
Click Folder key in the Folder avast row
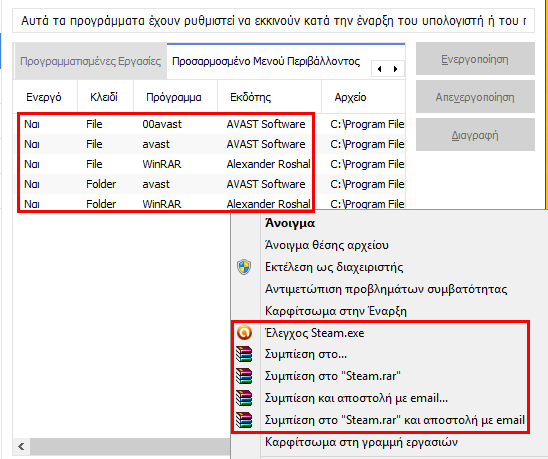(101, 184)
